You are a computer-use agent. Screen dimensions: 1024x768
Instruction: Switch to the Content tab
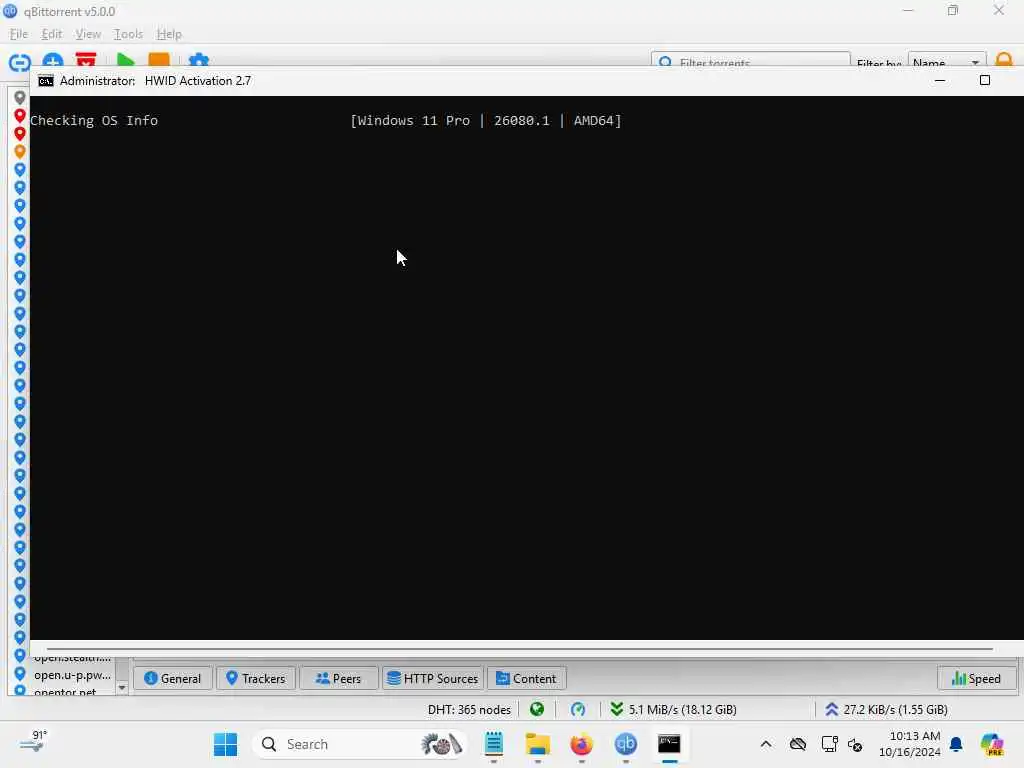[x=526, y=679]
